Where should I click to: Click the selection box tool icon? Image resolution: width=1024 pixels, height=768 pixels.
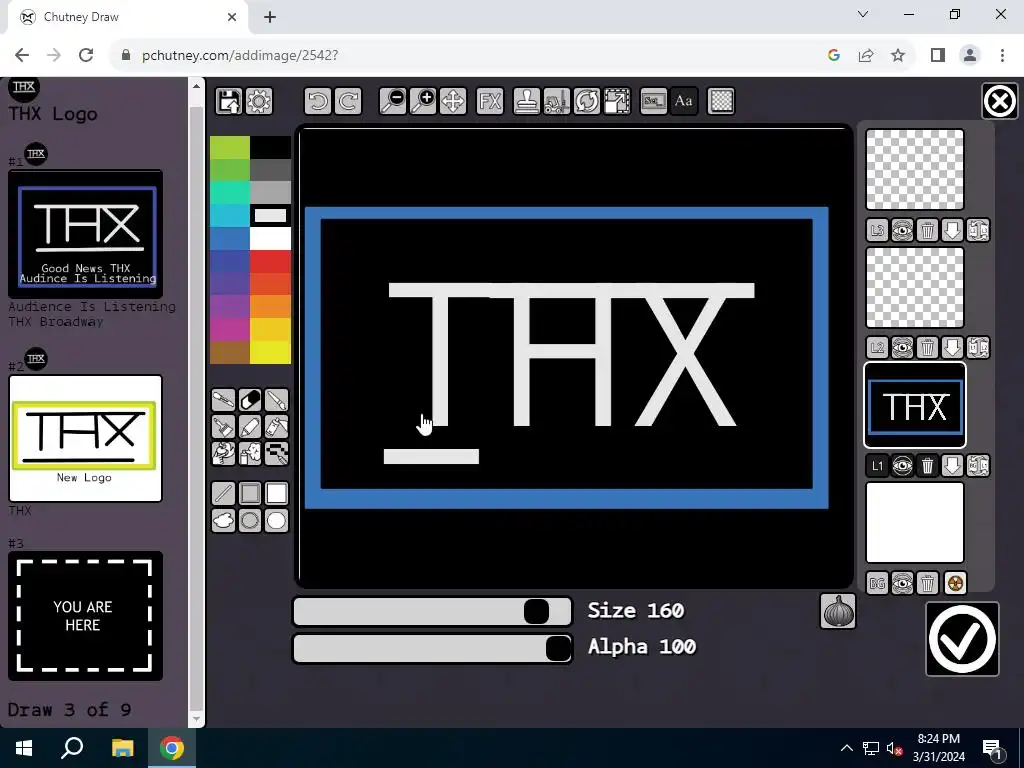[654, 101]
